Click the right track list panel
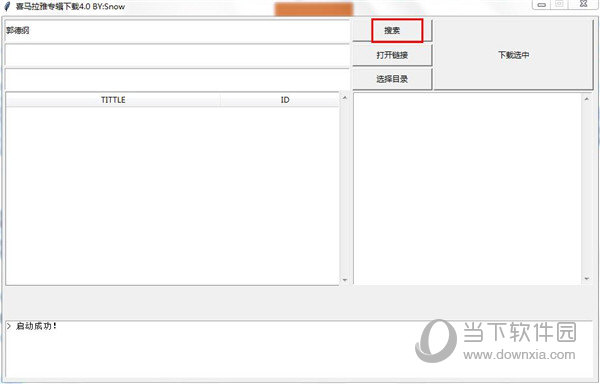The image size is (600, 384). click(x=467, y=189)
